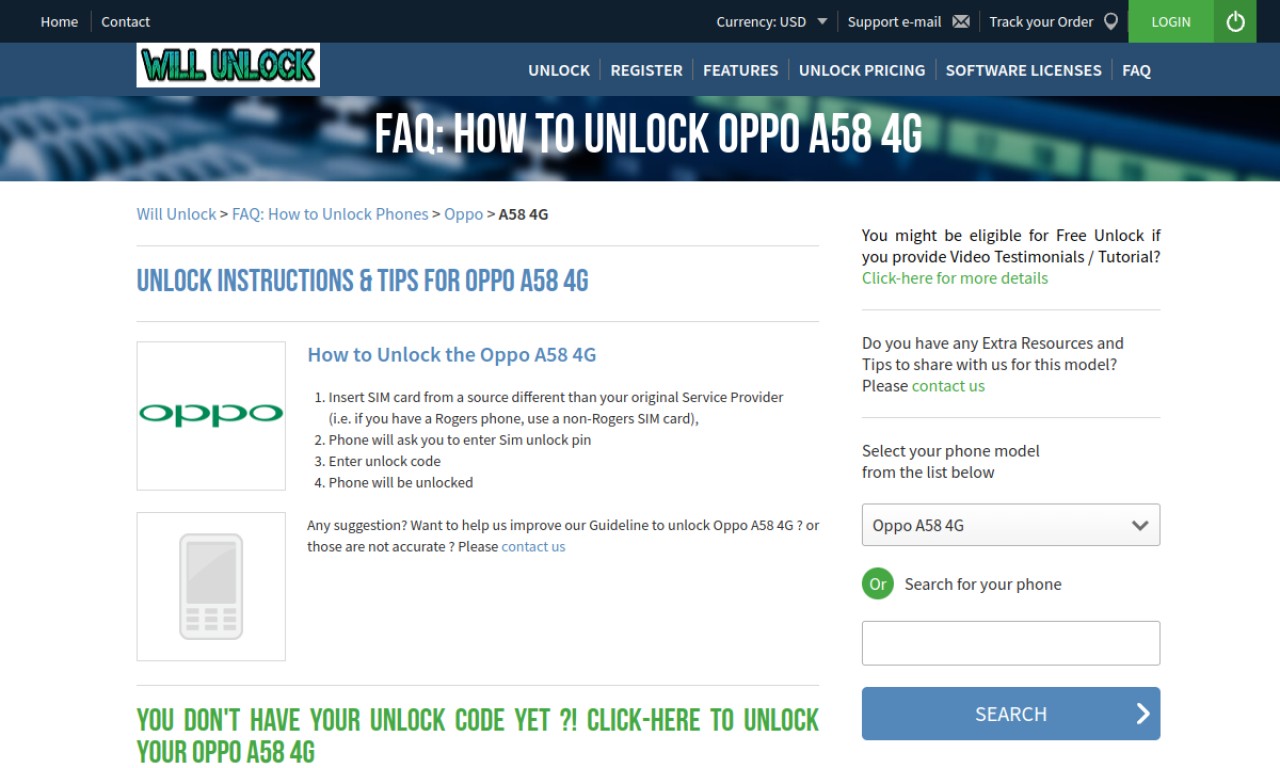The image size is (1280, 768).
Task: Click the A58 4G breadcrumb text
Action: pyautogui.click(x=524, y=214)
